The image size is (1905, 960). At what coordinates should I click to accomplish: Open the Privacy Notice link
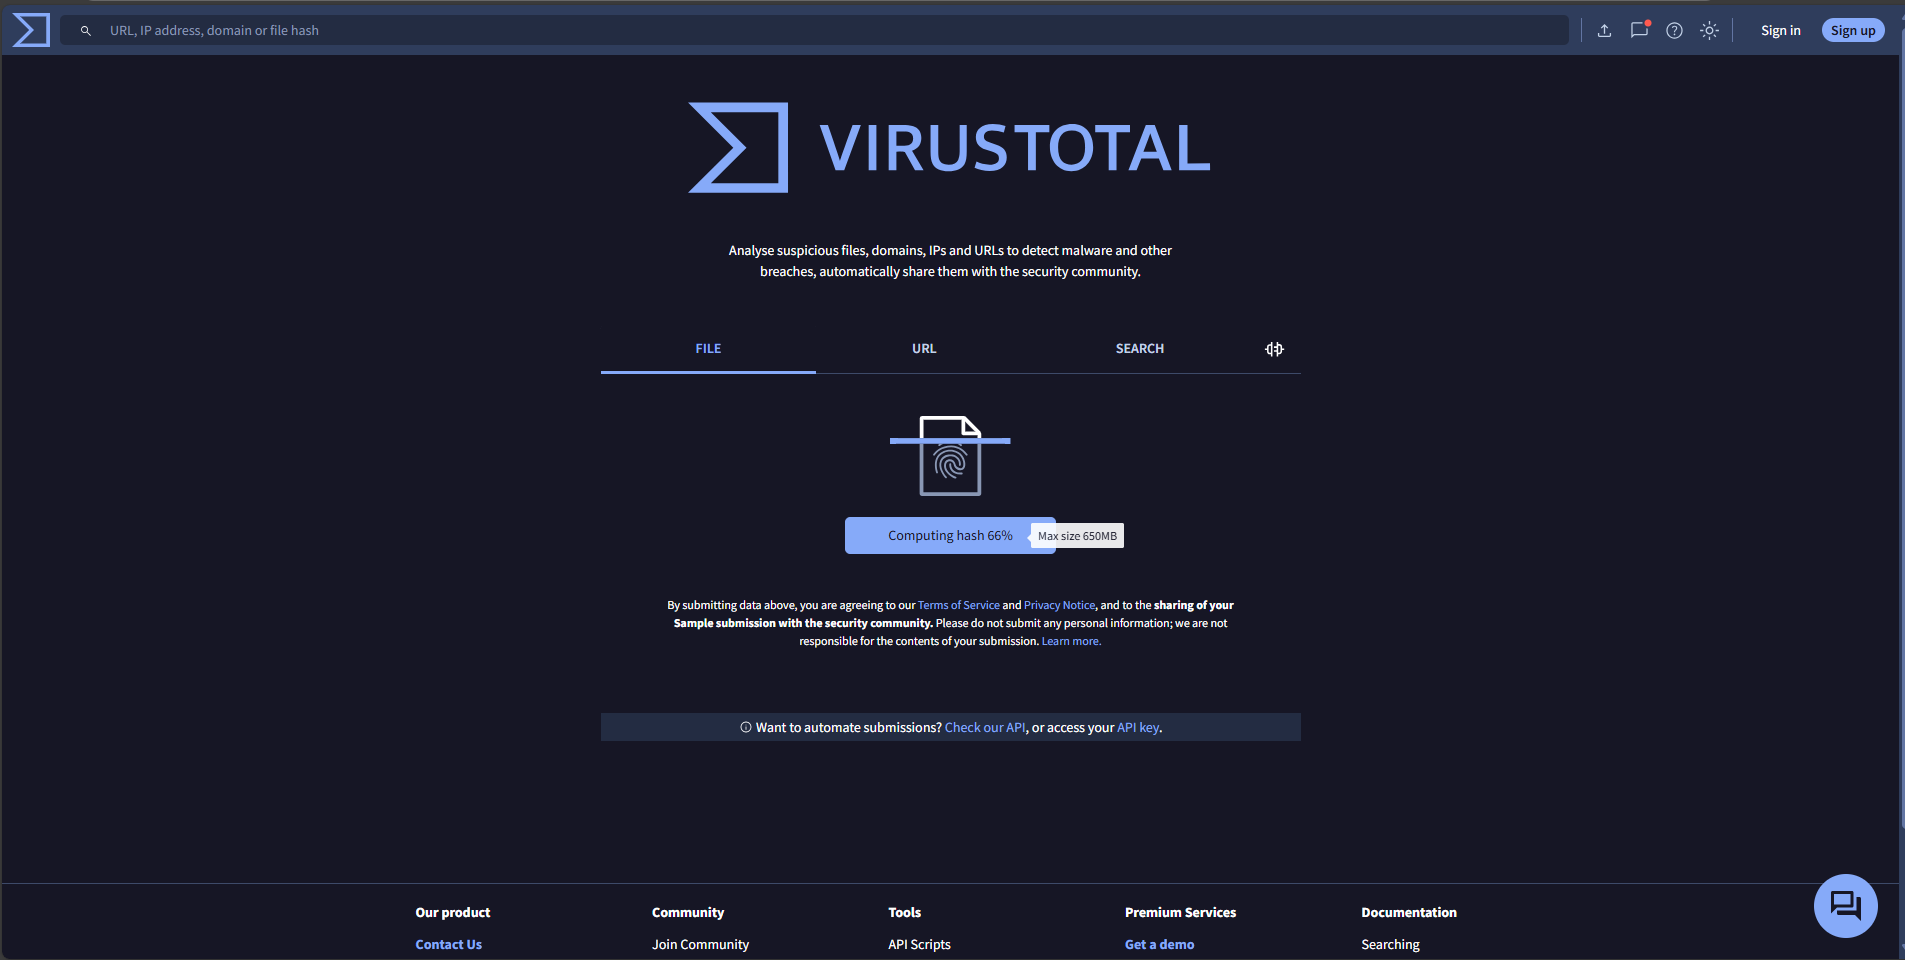[x=1059, y=604]
